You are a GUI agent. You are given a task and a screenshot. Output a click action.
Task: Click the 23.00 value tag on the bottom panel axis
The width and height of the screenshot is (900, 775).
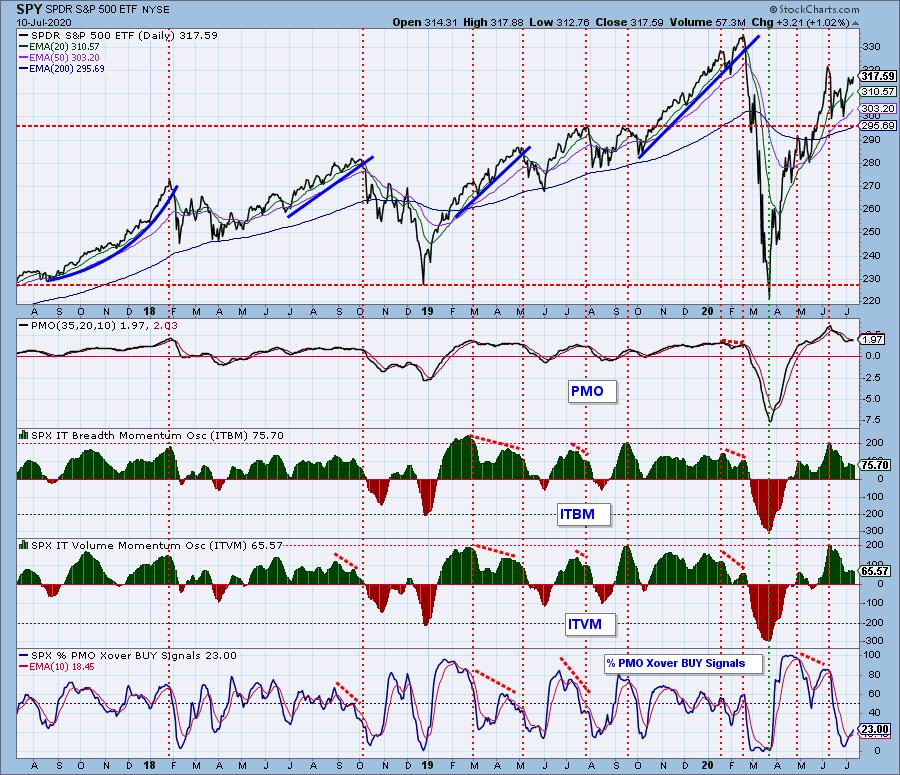click(875, 730)
